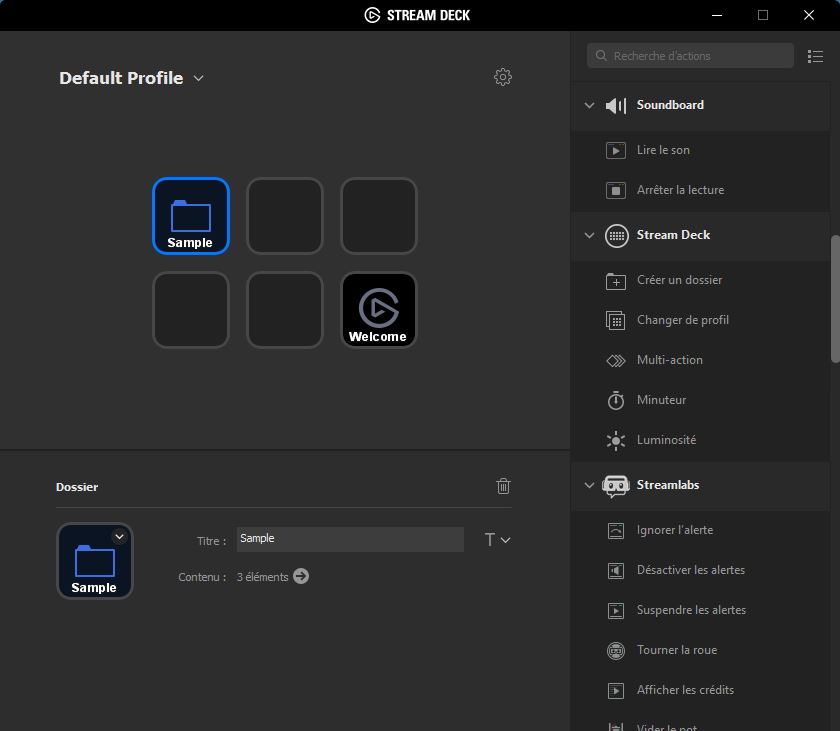
Task: Click the Afficher les crédits icon
Action: (x=616, y=690)
